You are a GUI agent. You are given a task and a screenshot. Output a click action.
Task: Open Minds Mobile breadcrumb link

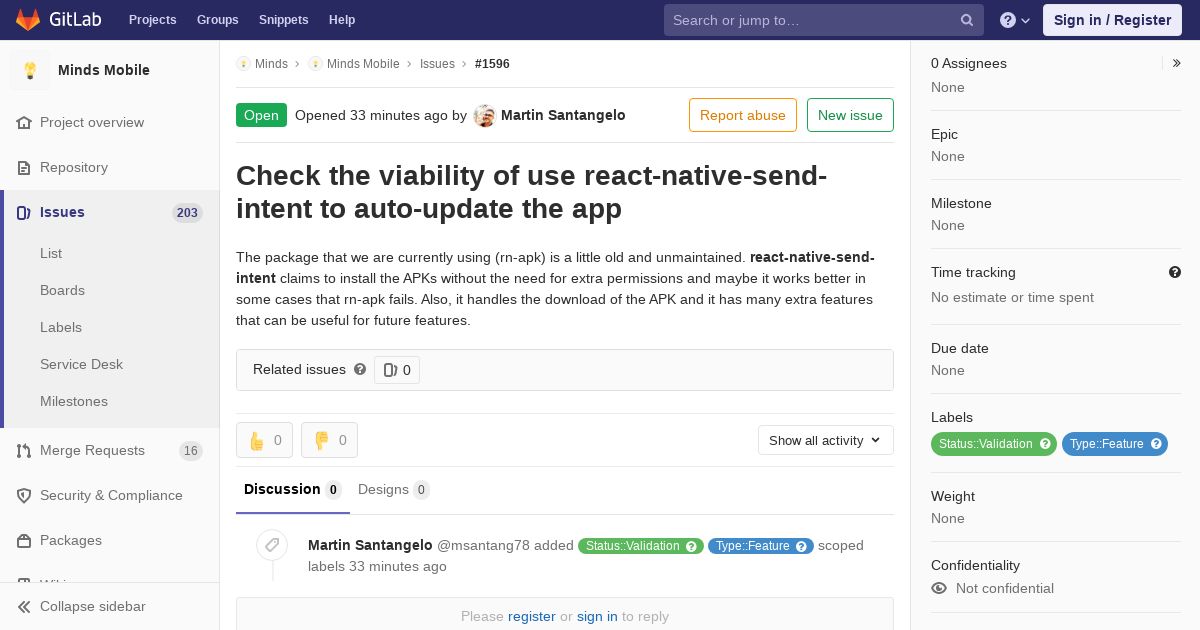(x=363, y=63)
